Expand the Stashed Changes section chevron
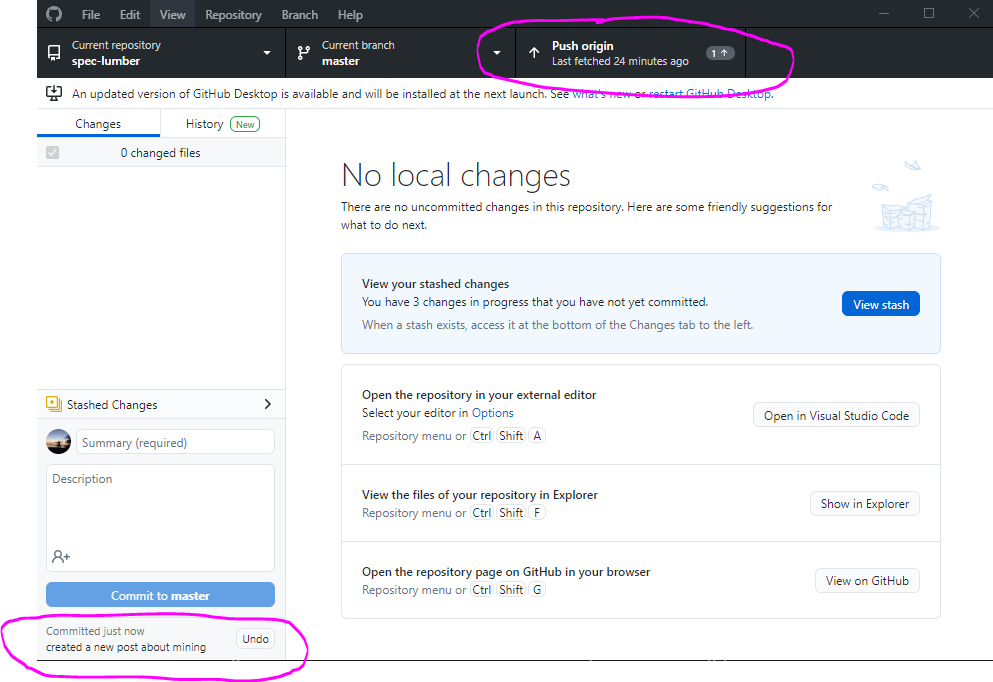The height and width of the screenshot is (682, 993). [x=267, y=404]
